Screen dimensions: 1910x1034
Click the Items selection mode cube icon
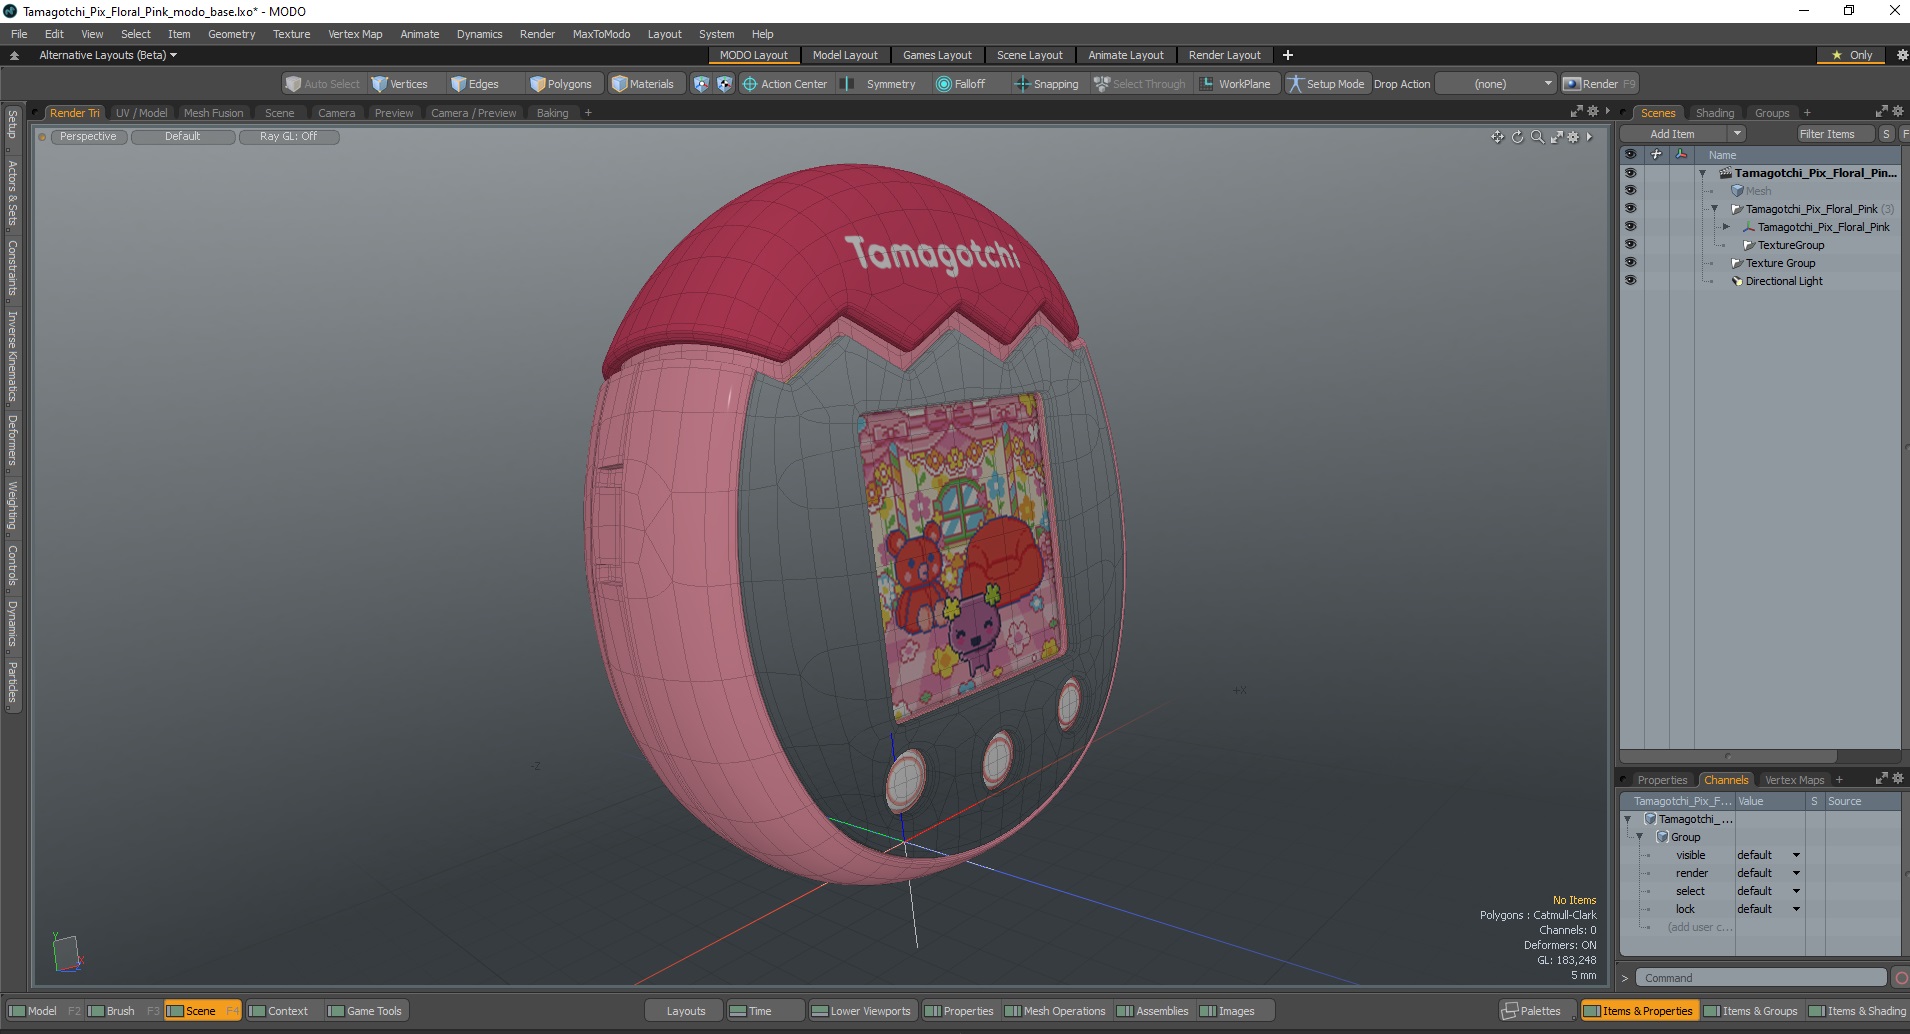pos(701,84)
